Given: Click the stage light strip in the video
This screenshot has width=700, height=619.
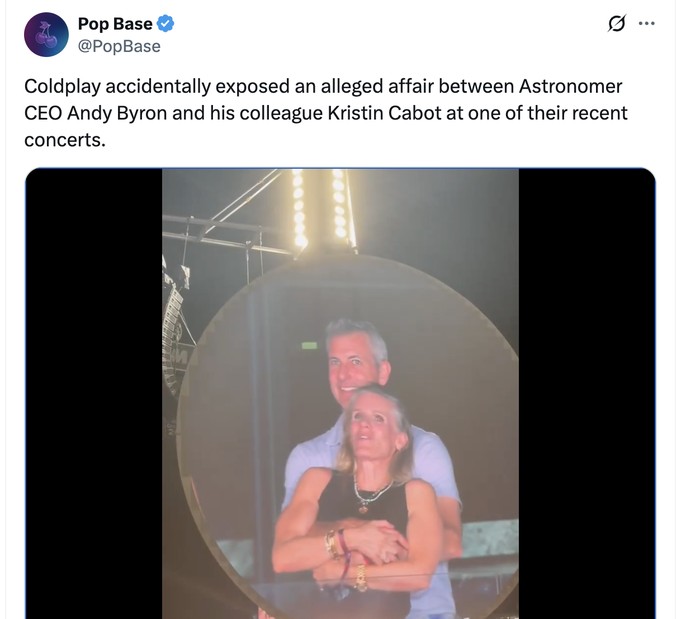Looking at the screenshot, I should [320, 208].
